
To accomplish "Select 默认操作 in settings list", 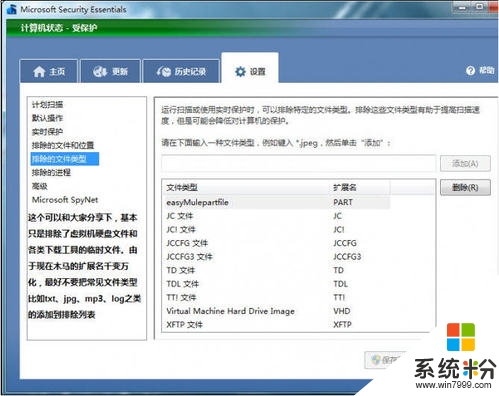I will click(x=47, y=118).
